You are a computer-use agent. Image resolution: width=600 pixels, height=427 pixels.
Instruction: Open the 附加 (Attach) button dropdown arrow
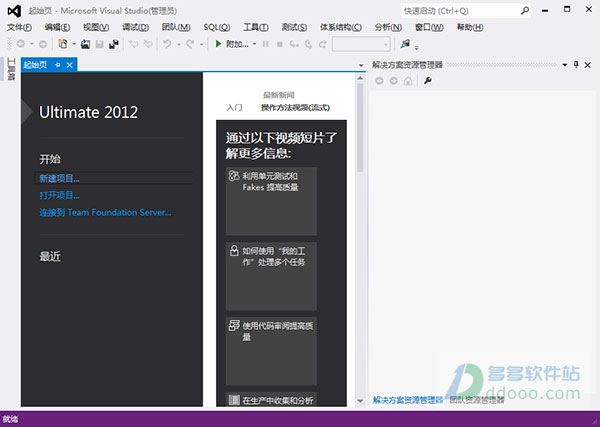click(254, 44)
